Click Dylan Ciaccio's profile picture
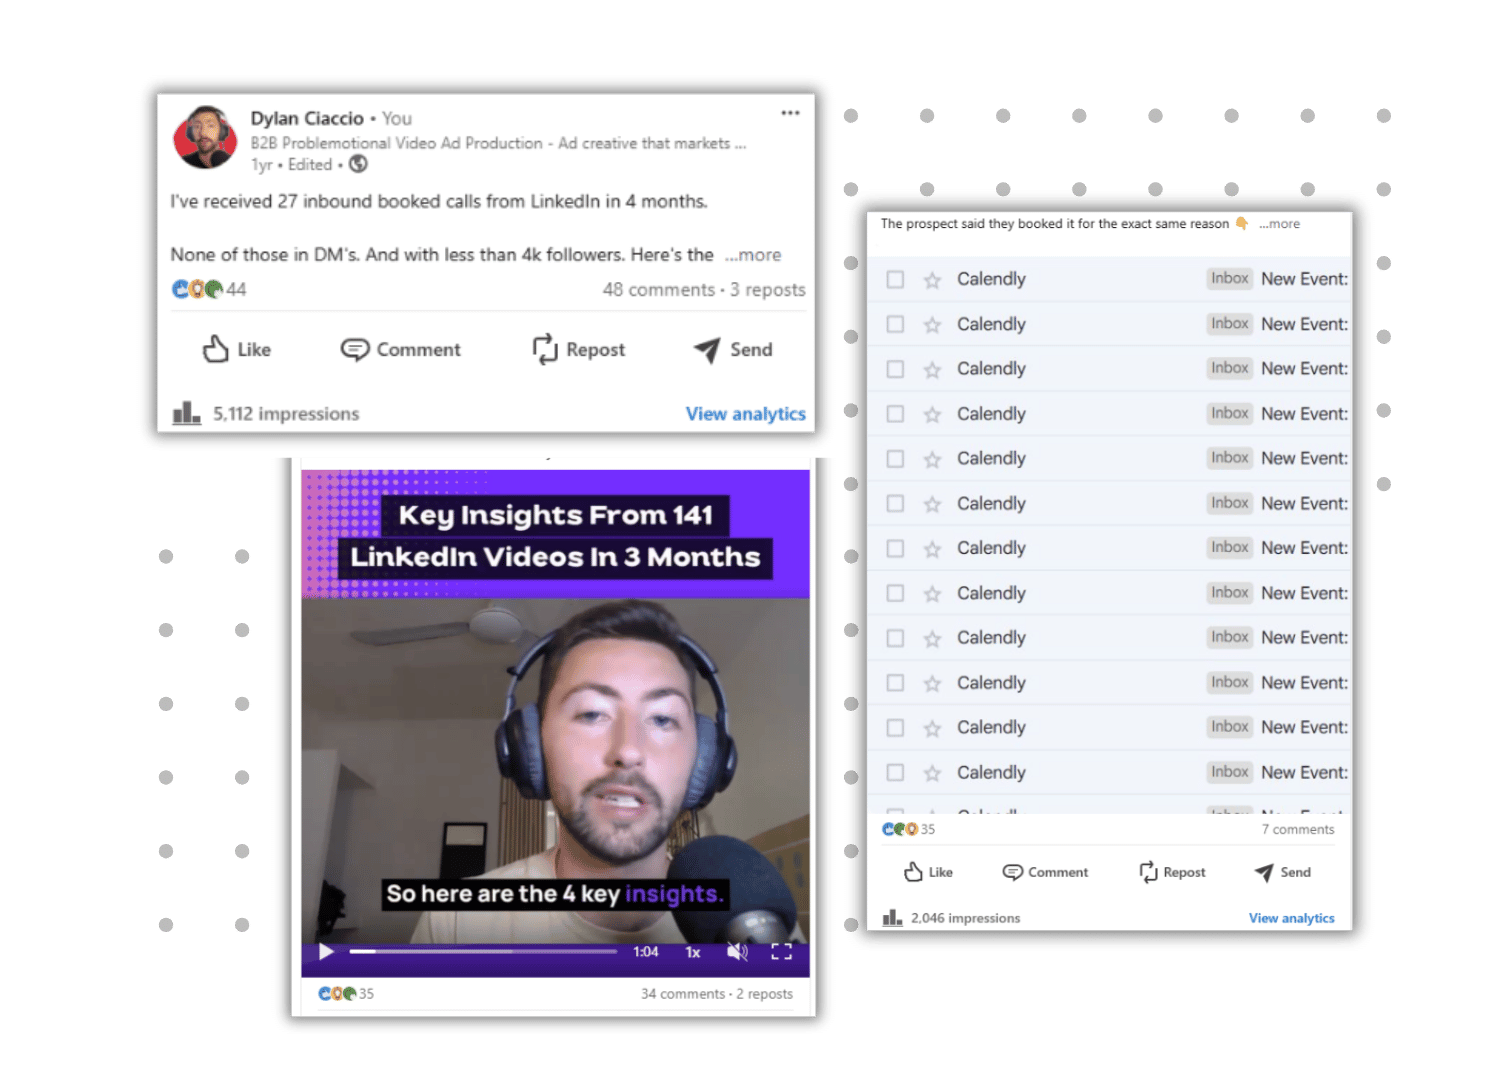This screenshot has height=1080, width=1500. coord(206,138)
